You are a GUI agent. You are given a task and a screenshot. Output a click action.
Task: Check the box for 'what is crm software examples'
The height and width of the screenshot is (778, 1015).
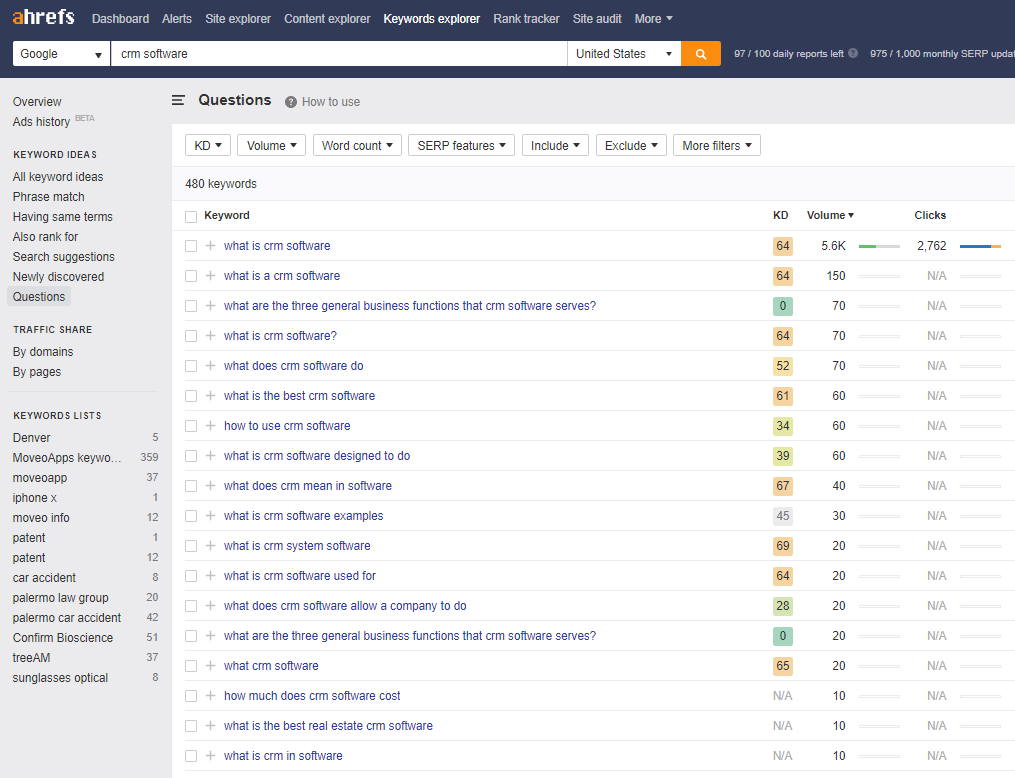click(x=191, y=516)
